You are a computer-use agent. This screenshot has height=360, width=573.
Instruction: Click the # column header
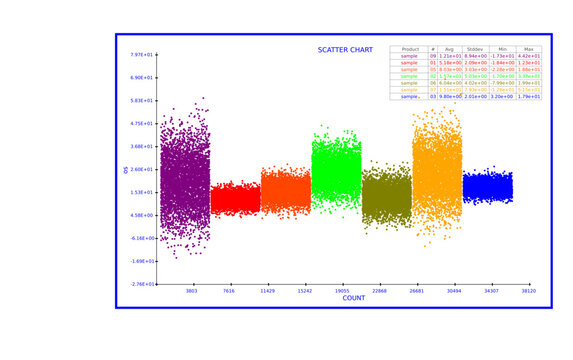tap(433, 49)
